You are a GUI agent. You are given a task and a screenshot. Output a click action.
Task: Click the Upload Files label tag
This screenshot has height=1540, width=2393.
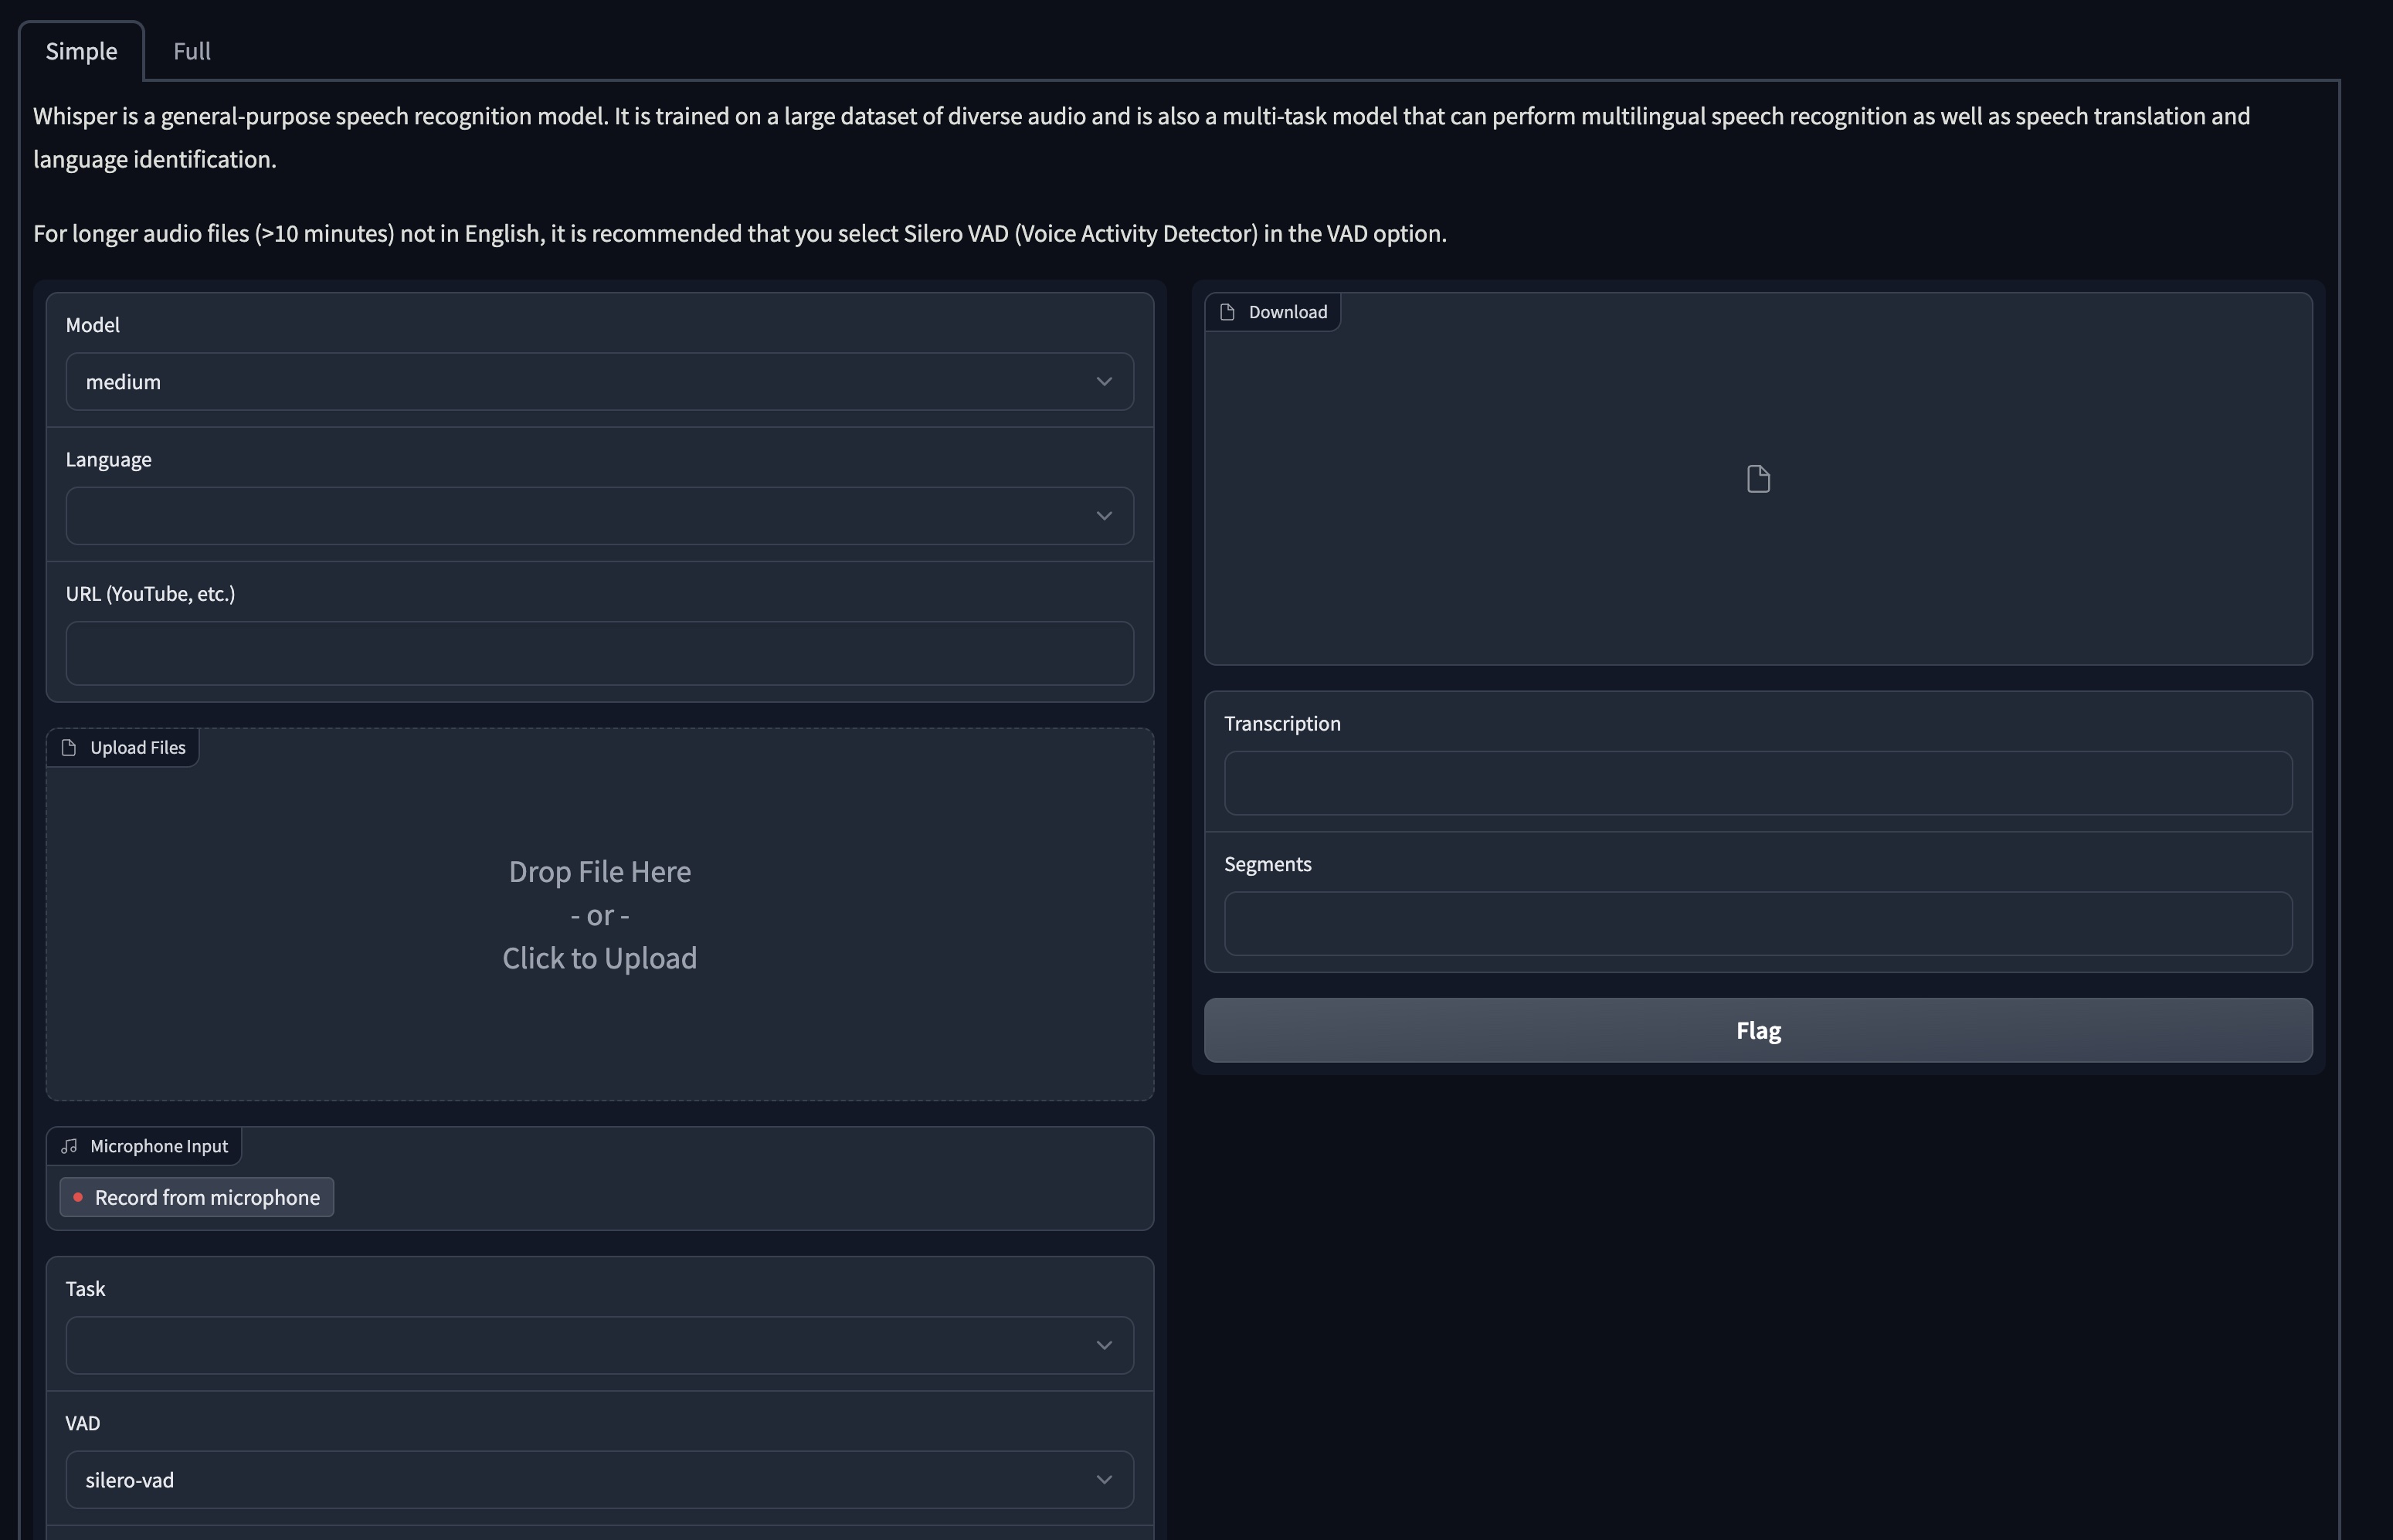[x=137, y=748]
